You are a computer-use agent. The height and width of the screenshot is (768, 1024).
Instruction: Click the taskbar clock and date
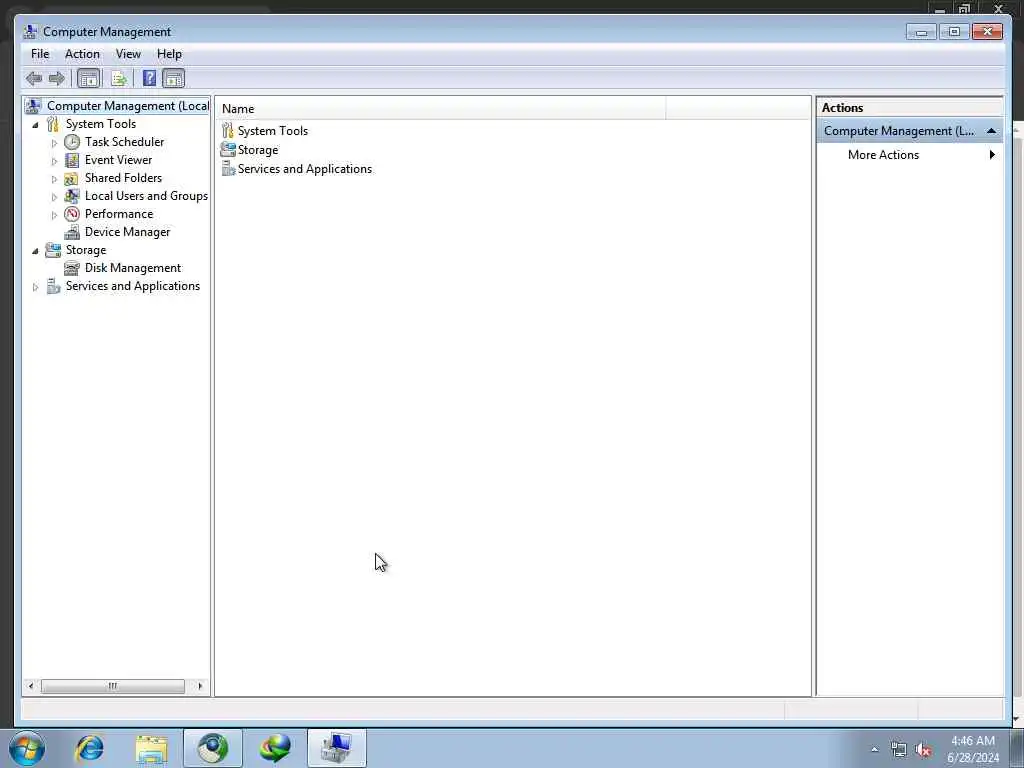(973, 749)
